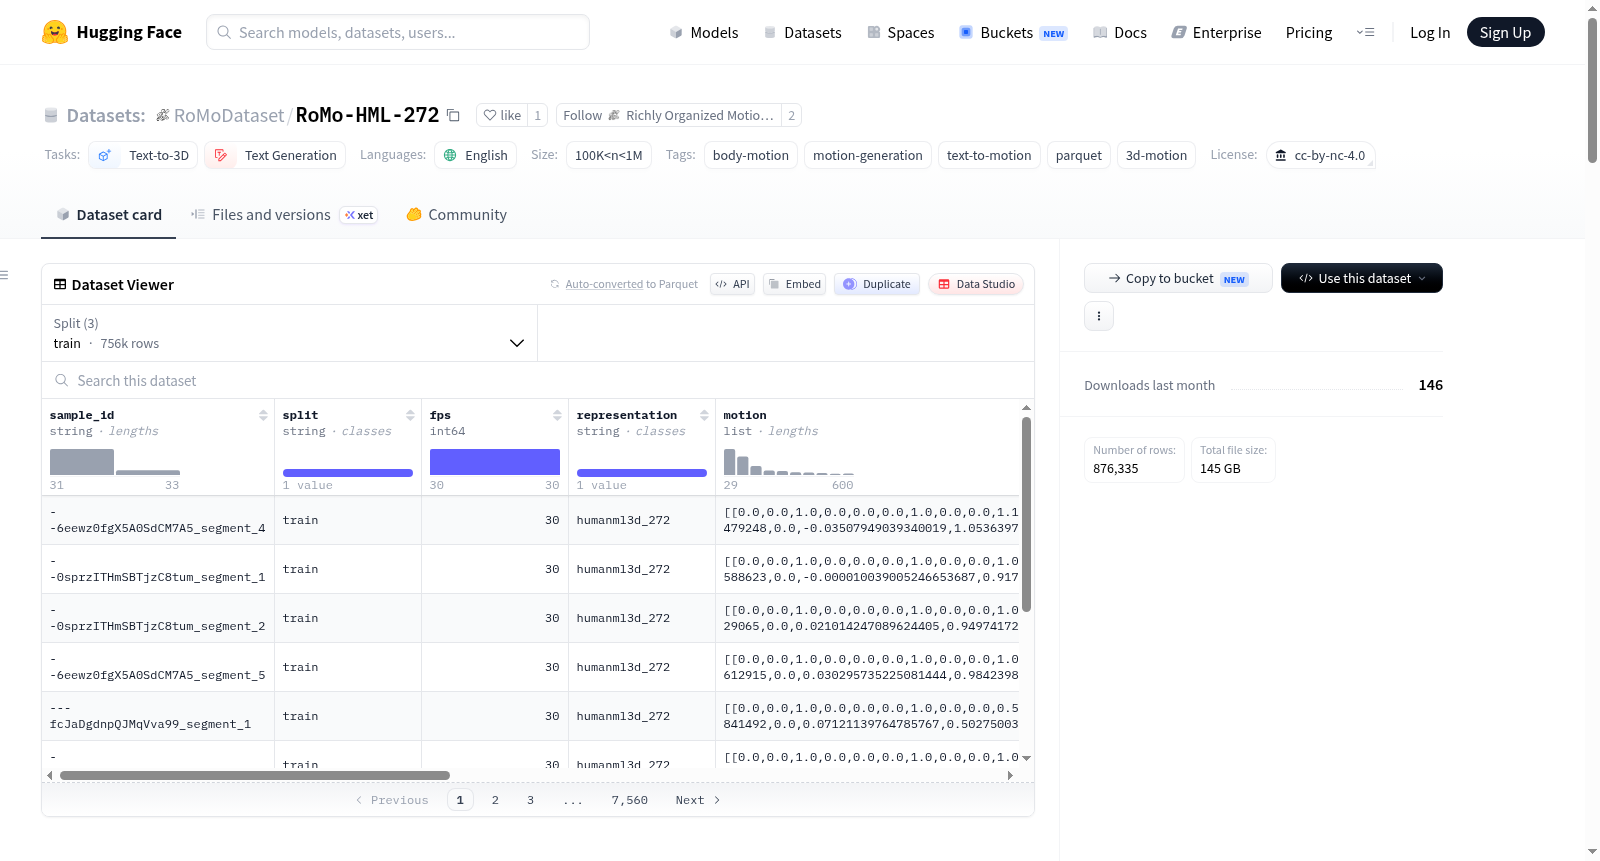Image resolution: width=1600 pixels, height=861 pixels.
Task: Click the text-to-motion tag
Action: coord(989,155)
